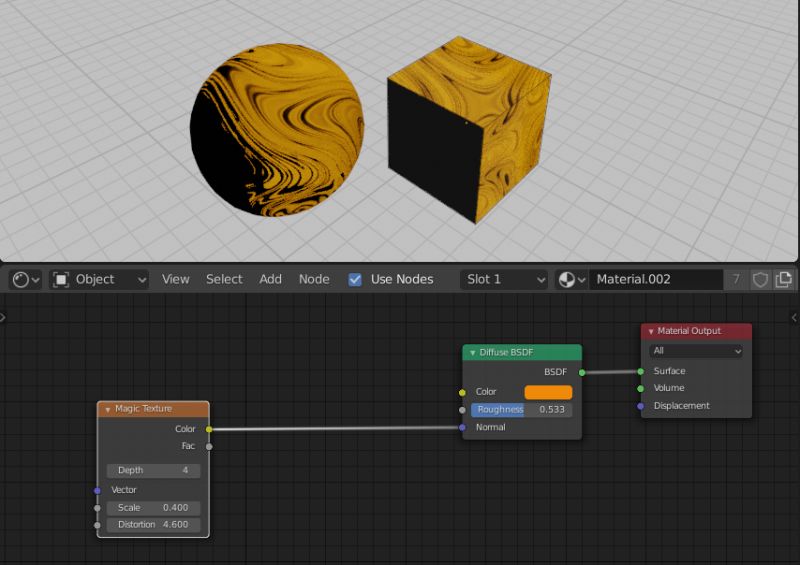Screen dimensions: 800x565
Task: Browse materials with the sphere icon
Action: click(571, 280)
